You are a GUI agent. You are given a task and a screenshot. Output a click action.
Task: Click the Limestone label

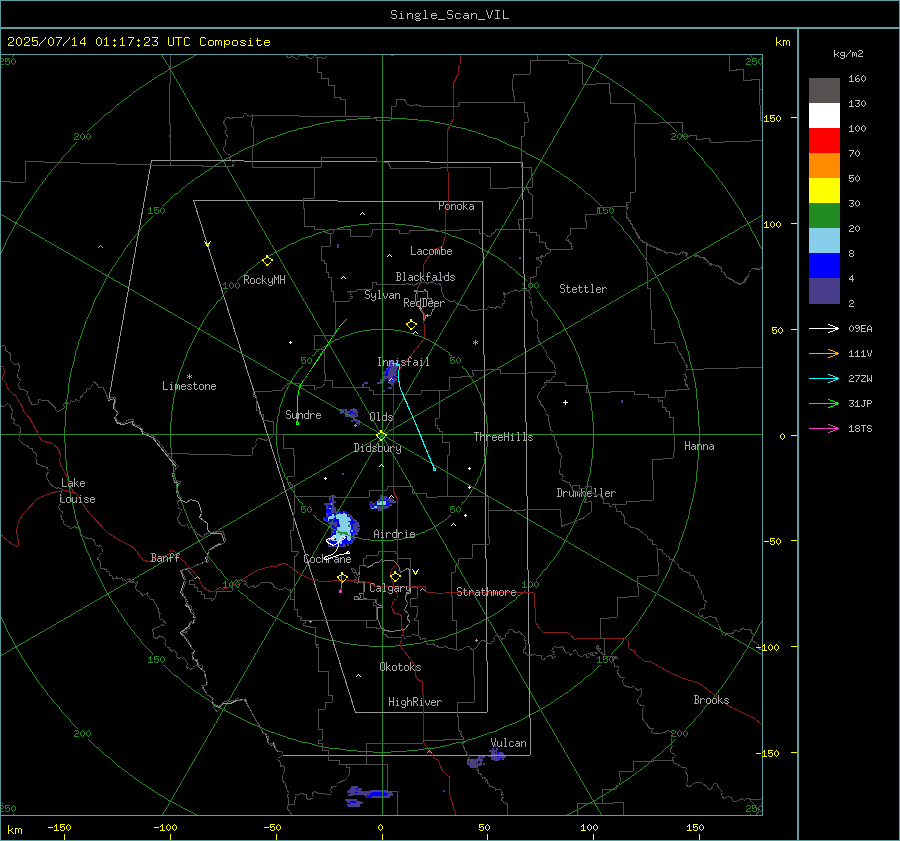[189, 386]
